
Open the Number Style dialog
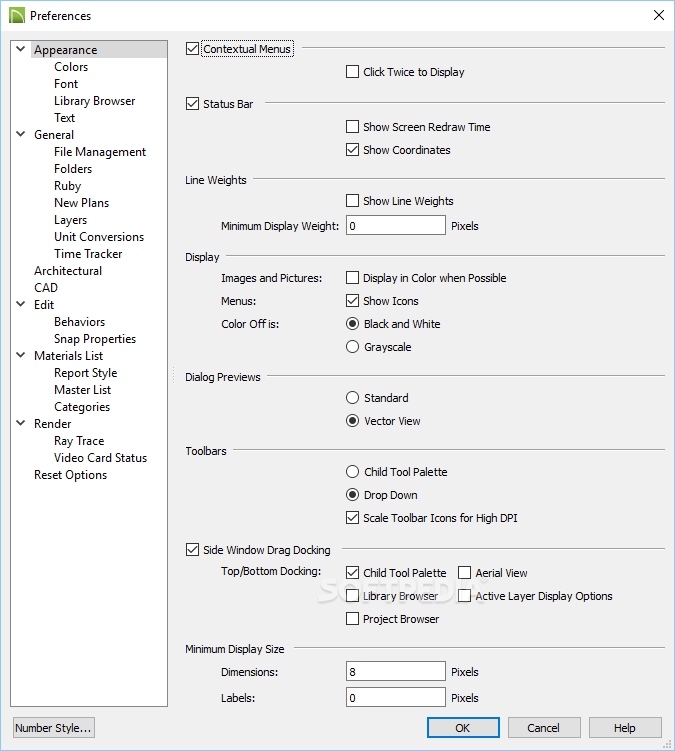[x=54, y=728]
